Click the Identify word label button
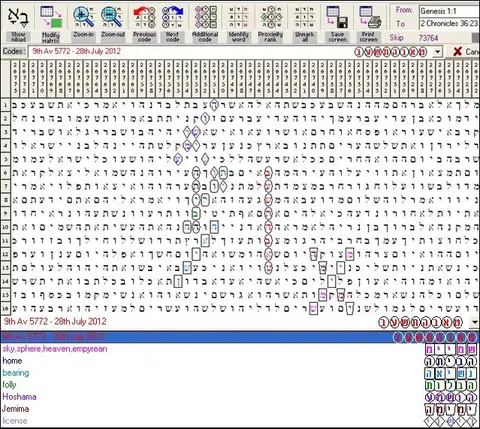The width and height of the screenshot is (480, 429). [x=239, y=37]
